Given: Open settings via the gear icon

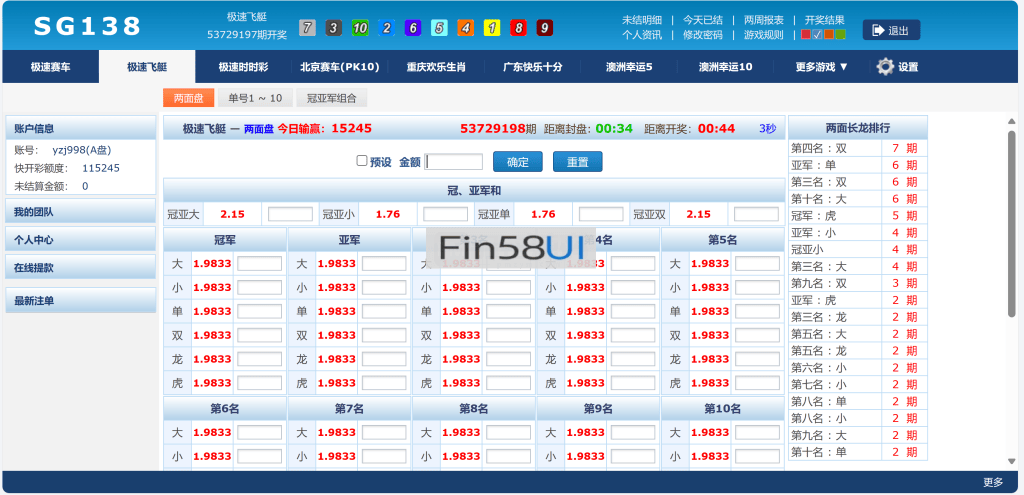Looking at the screenshot, I should pos(885,67).
